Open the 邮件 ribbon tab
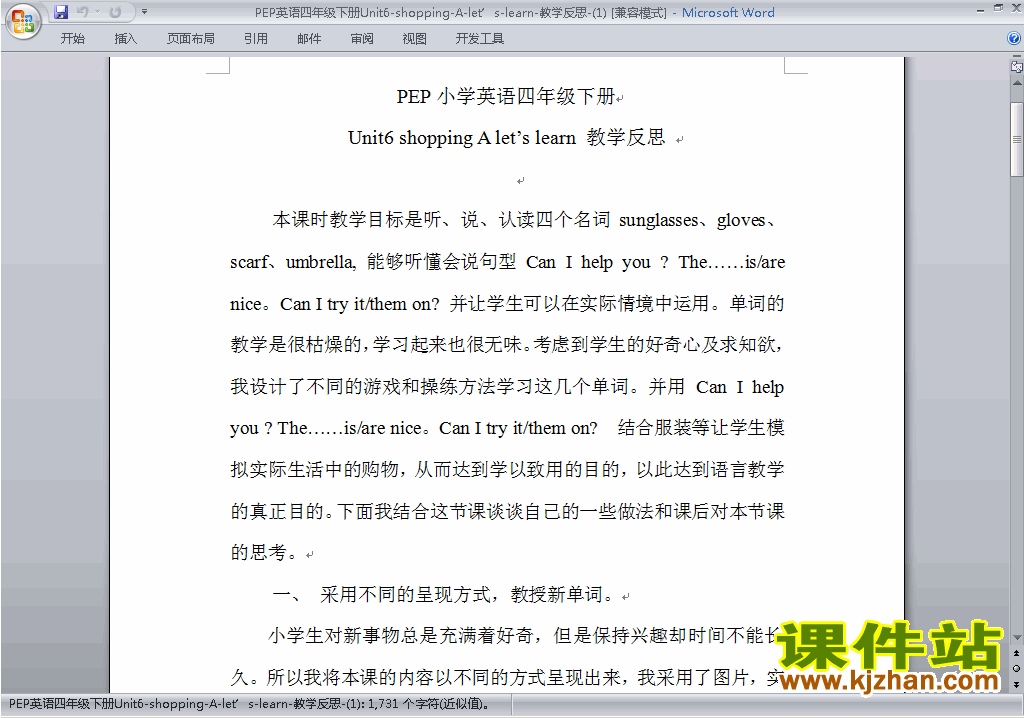Image resolution: width=1024 pixels, height=718 pixels. pyautogui.click(x=309, y=39)
